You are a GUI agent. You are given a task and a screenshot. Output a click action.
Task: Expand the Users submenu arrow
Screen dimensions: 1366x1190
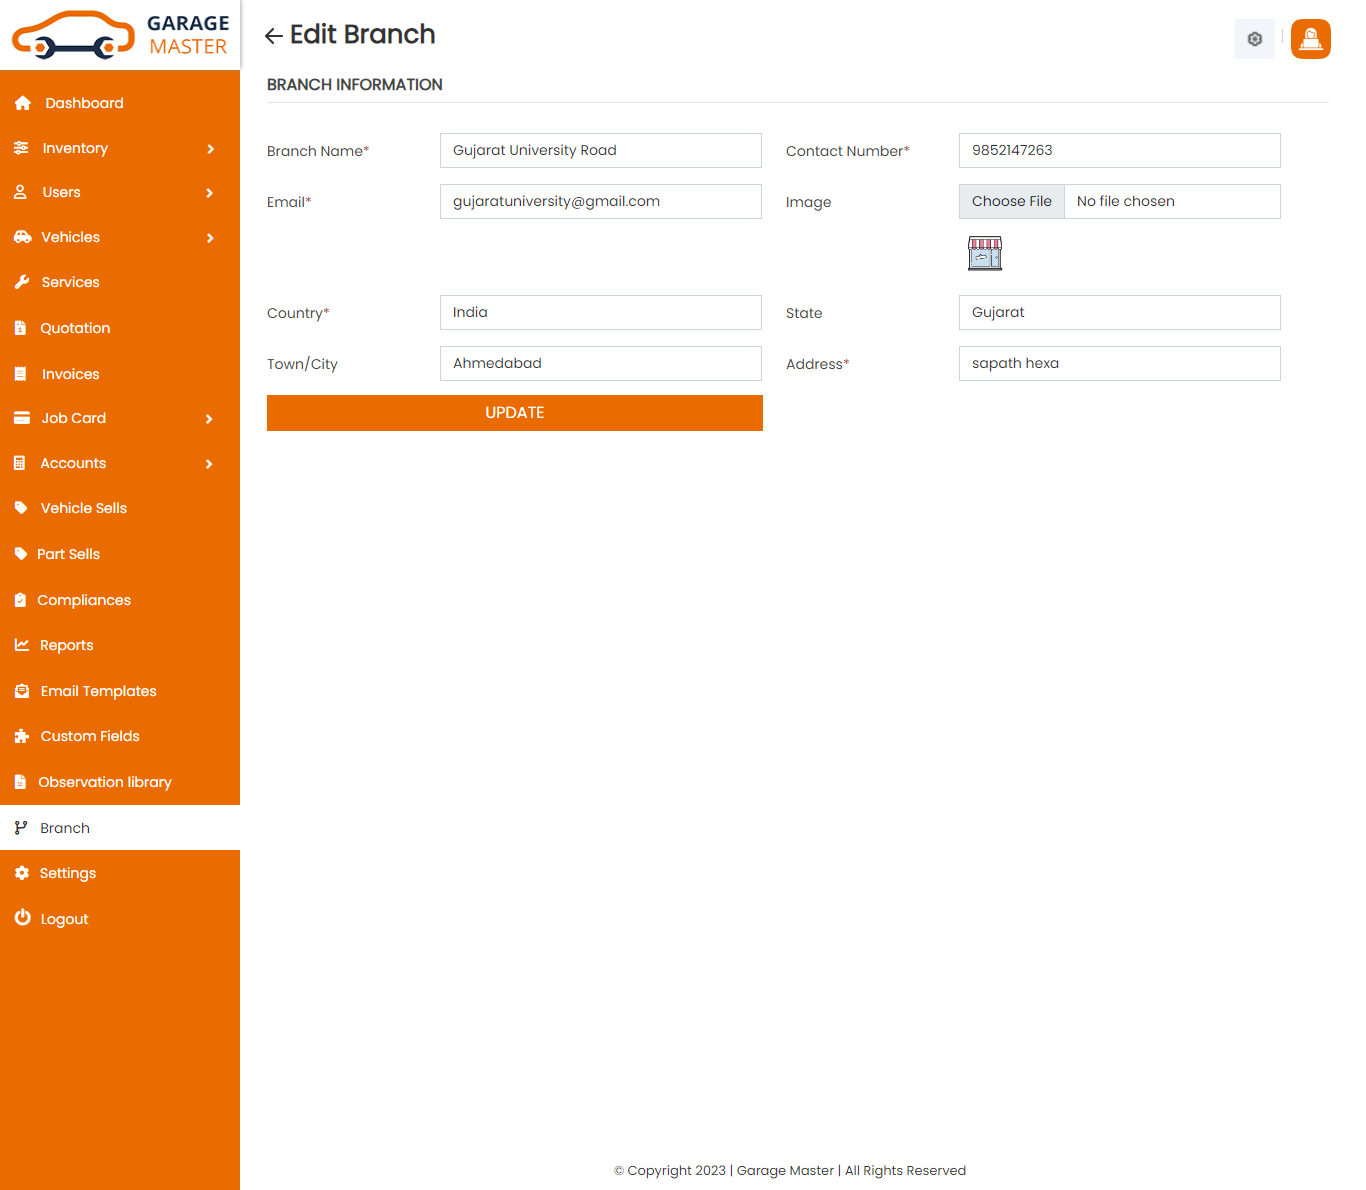pos(210,193)
